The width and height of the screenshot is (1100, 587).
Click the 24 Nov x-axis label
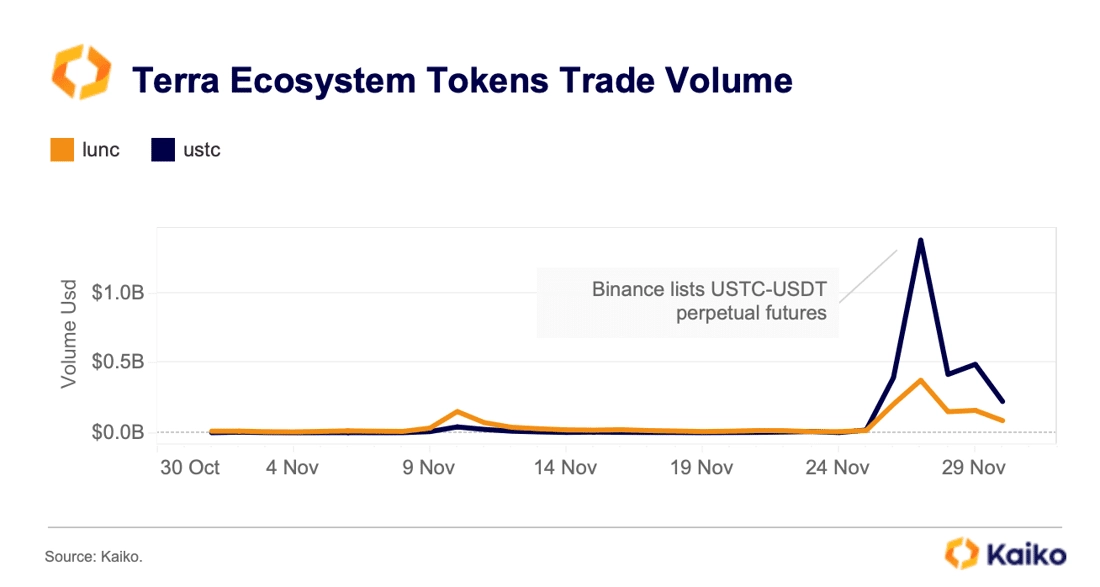tap(837, 468)
